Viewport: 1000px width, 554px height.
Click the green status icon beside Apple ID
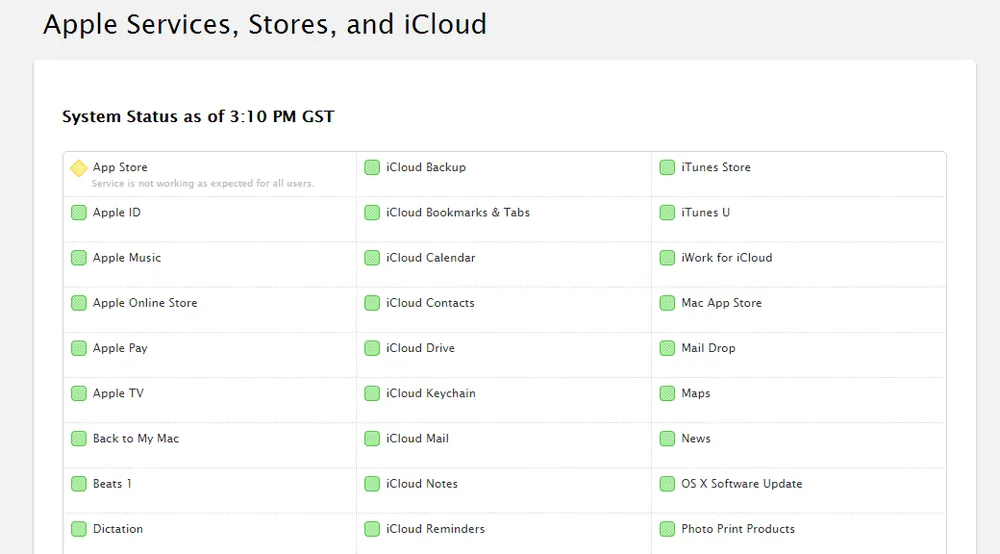79,213
